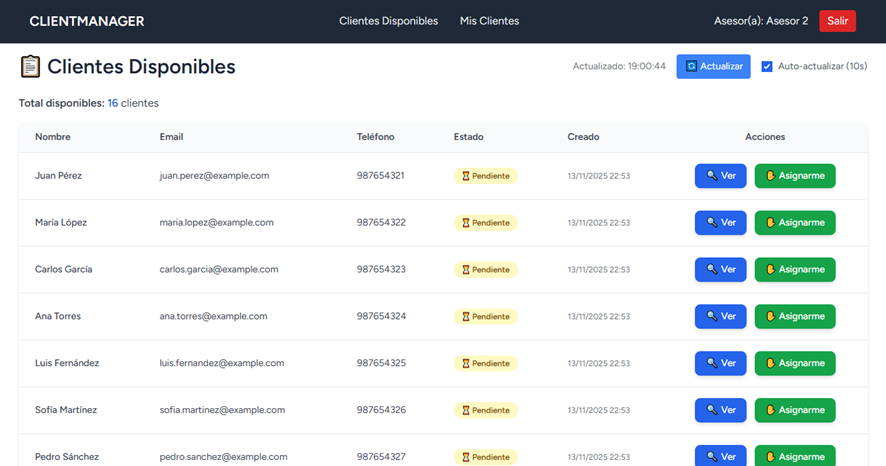
Task: Click the CLIENTMANAGER logo text
Action: click(87, 21)
